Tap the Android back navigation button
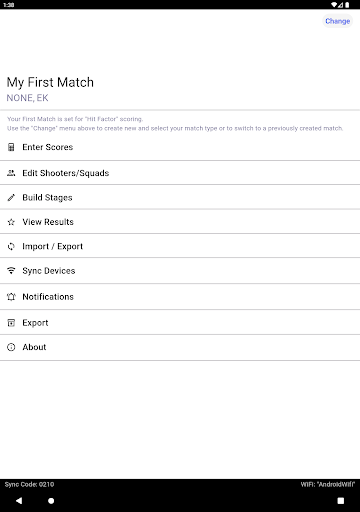This screenshot has width=360, height=512. coord(19,501)
